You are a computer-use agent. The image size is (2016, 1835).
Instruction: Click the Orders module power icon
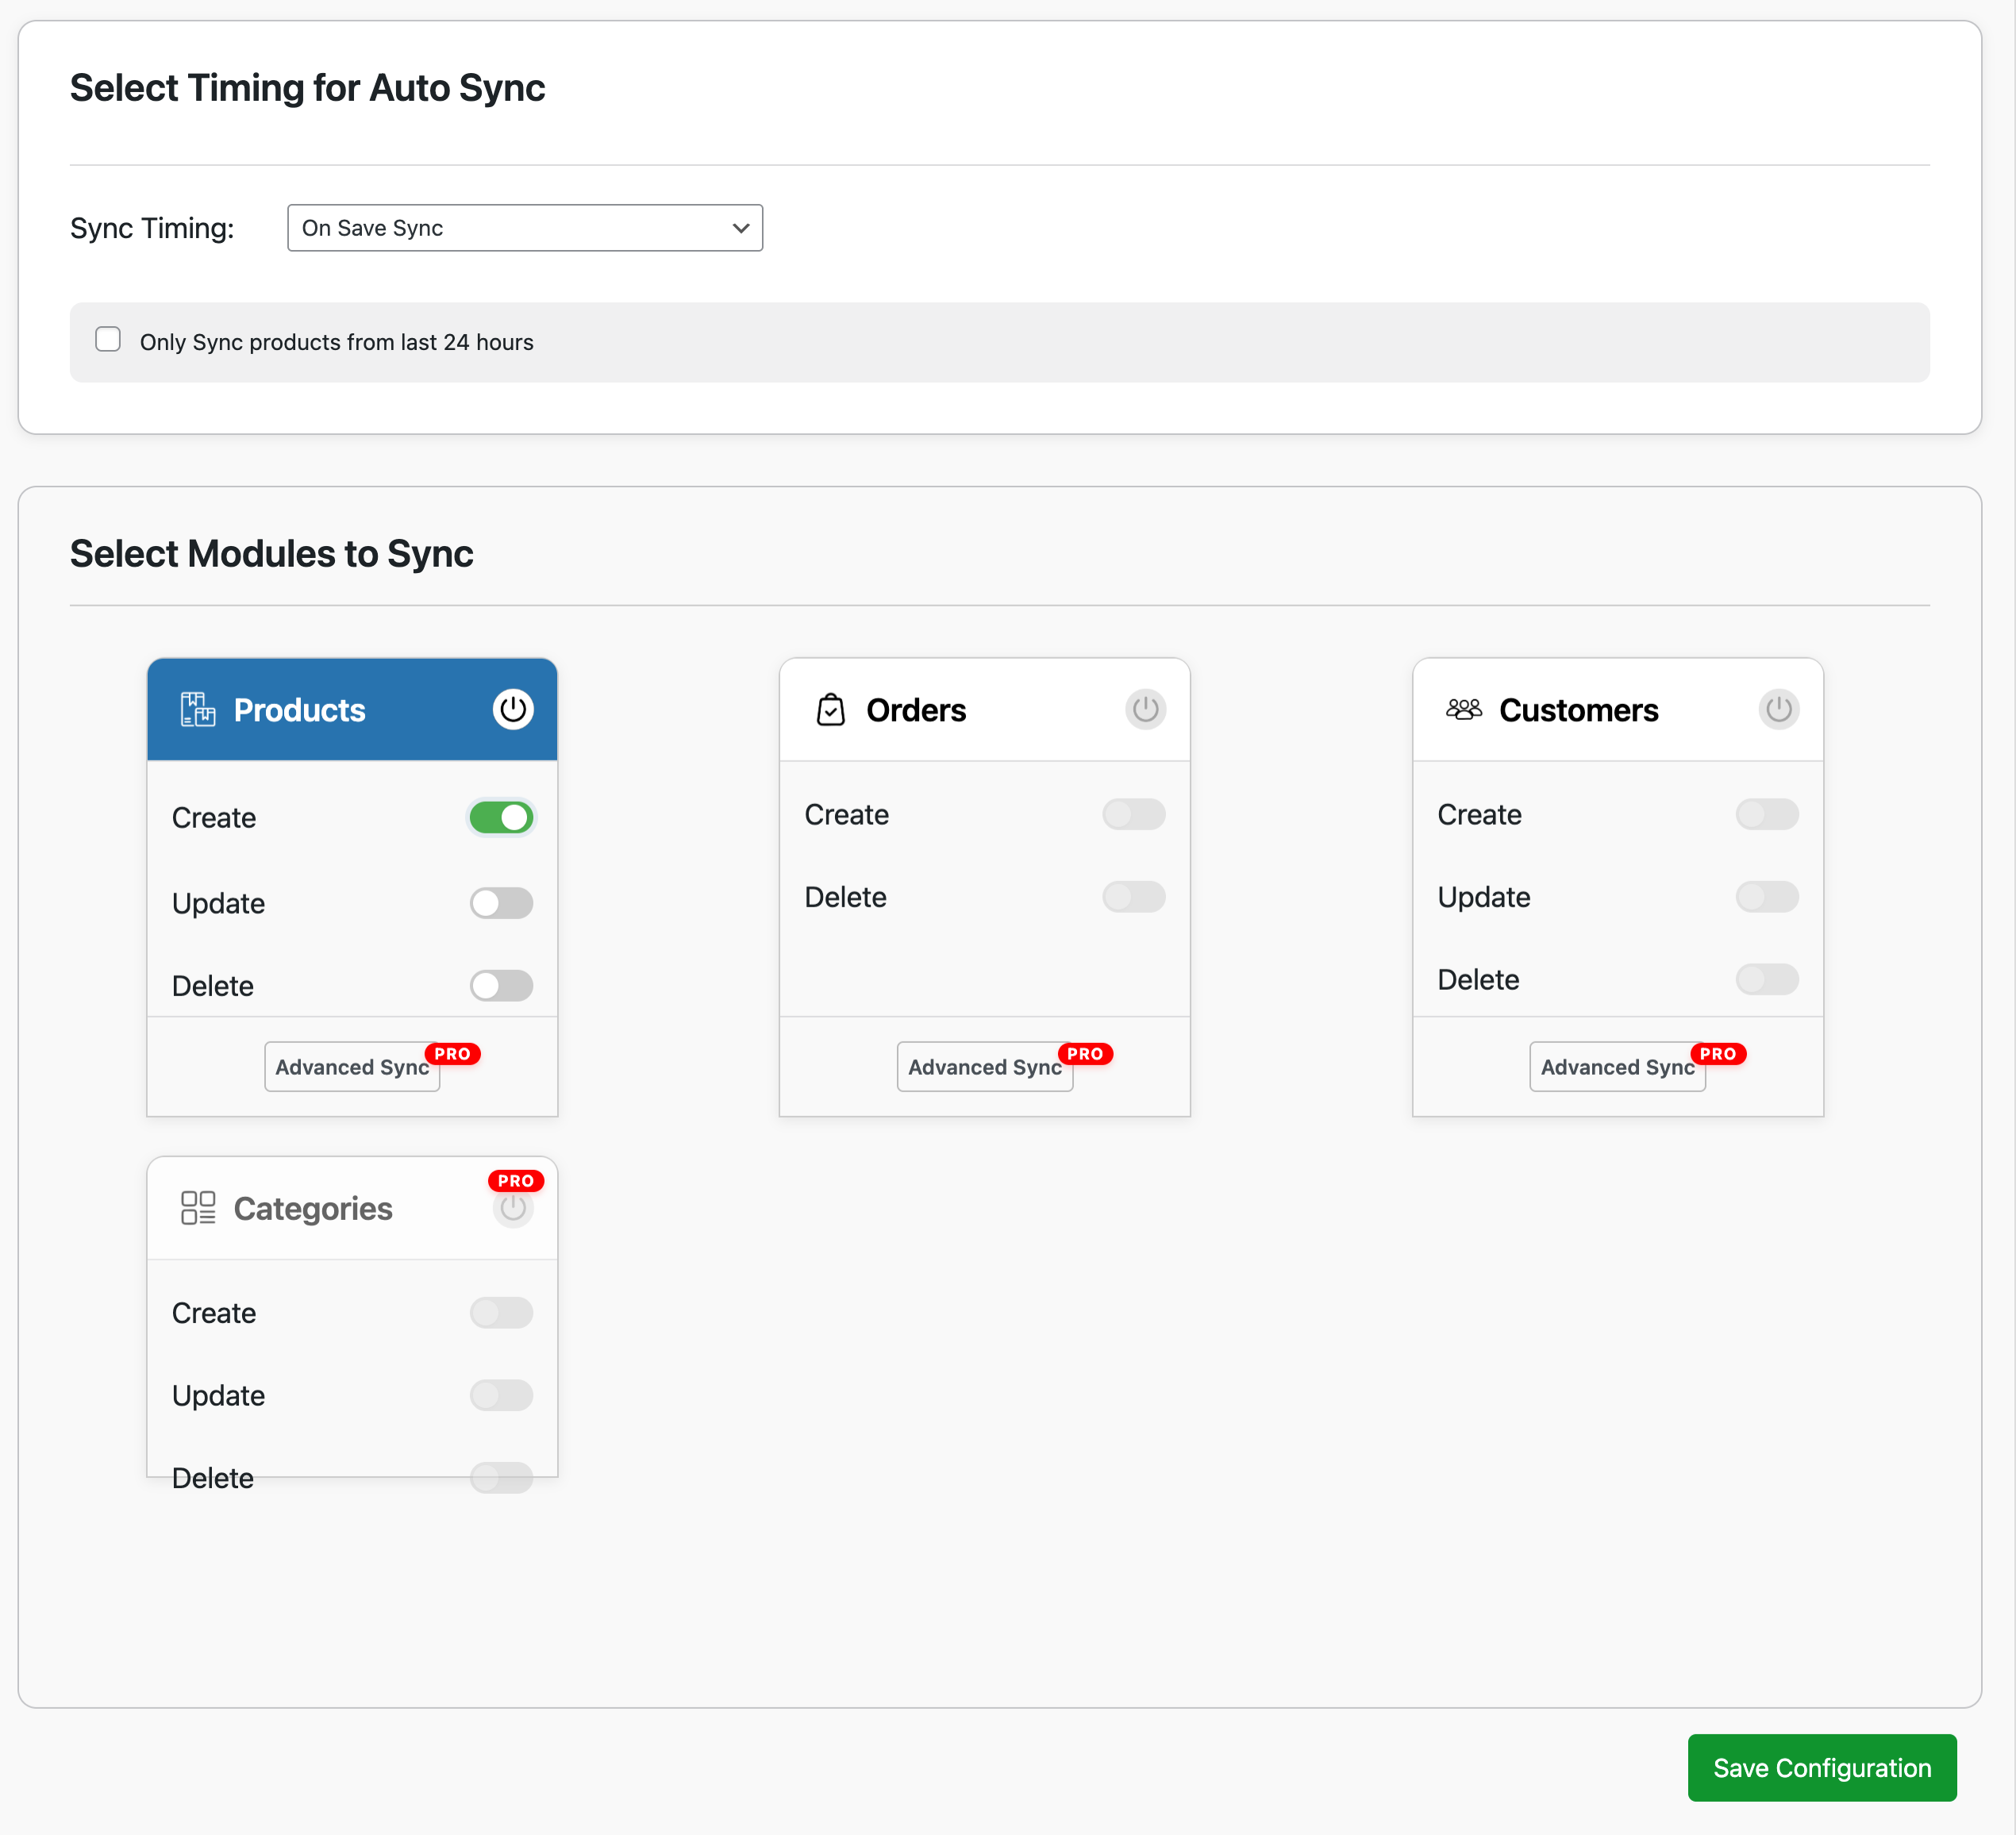tap(1145, 709)
